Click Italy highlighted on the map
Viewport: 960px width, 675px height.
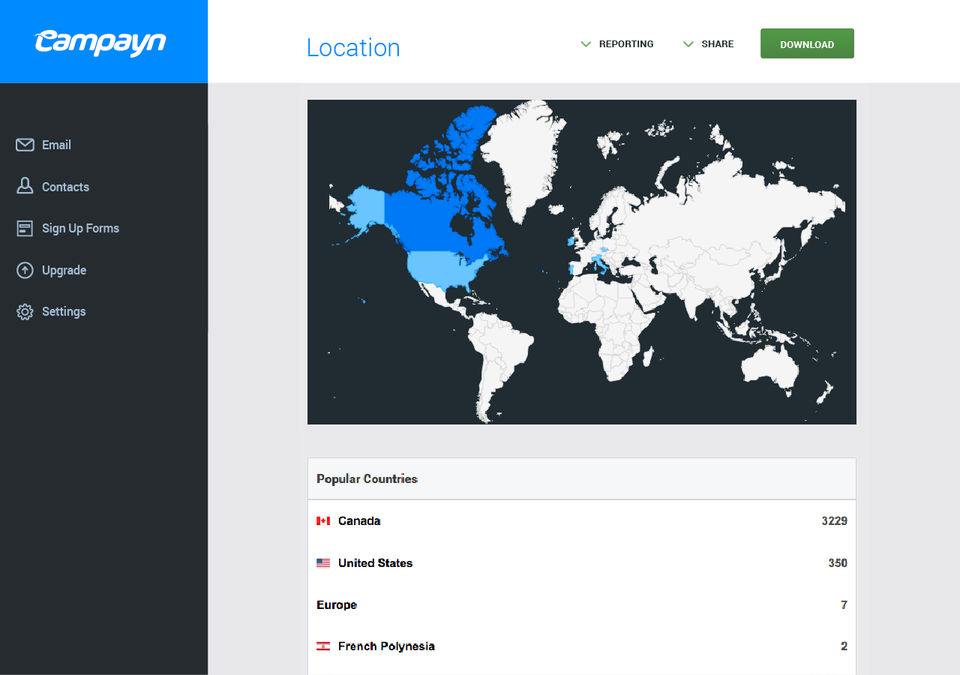click(601, 263)
